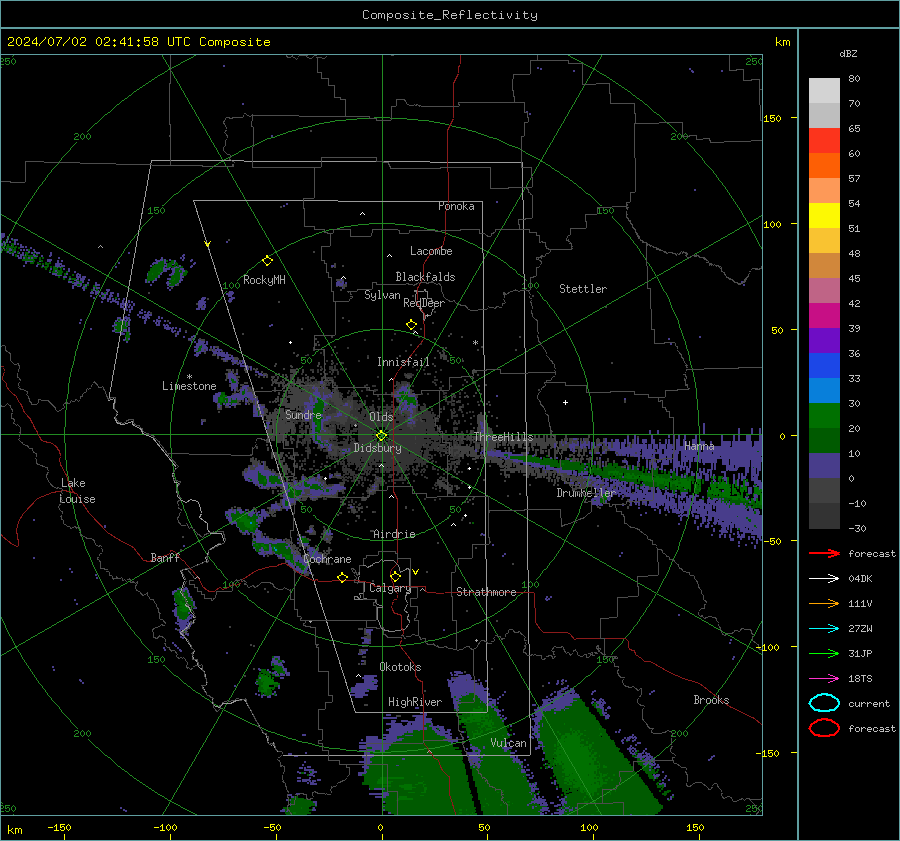
Task: Click the red forecast arrow in legend
Action: (x=824, y=553)
